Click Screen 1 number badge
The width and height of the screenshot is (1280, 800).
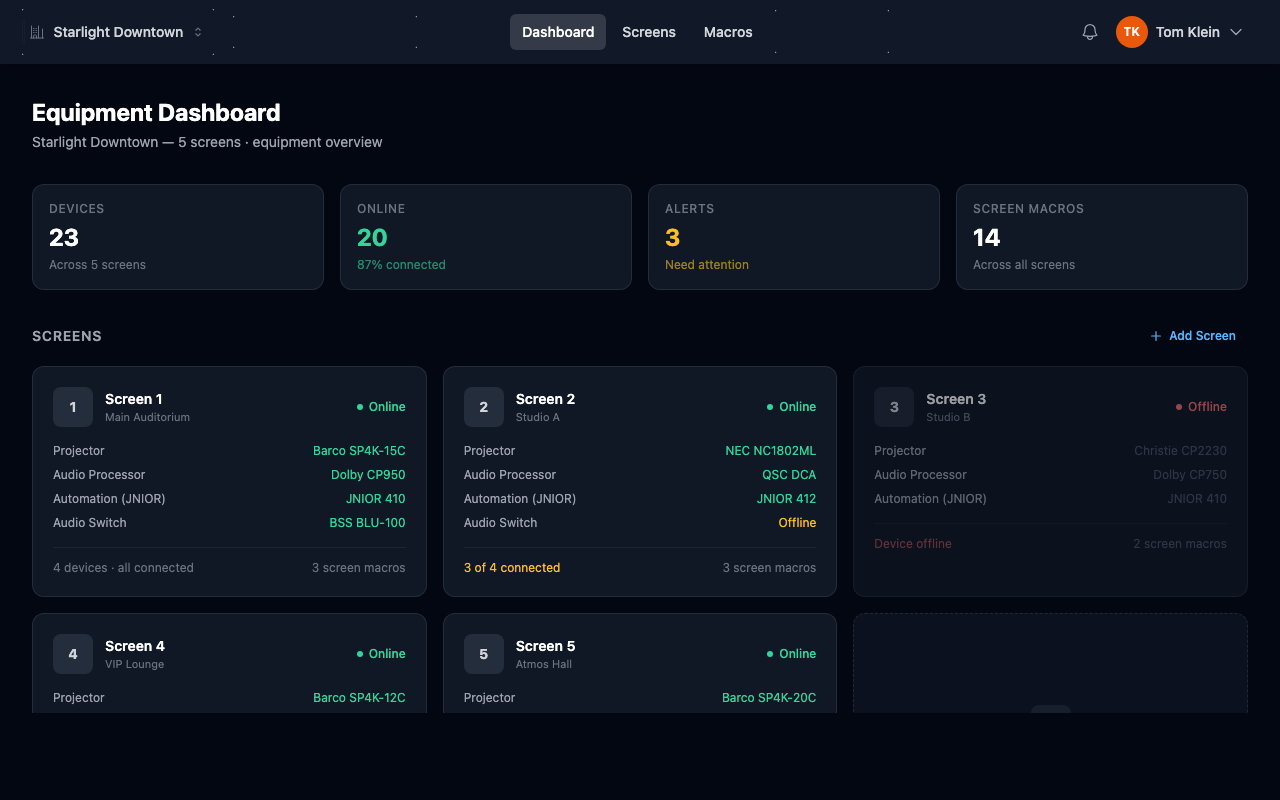[73, 407]
